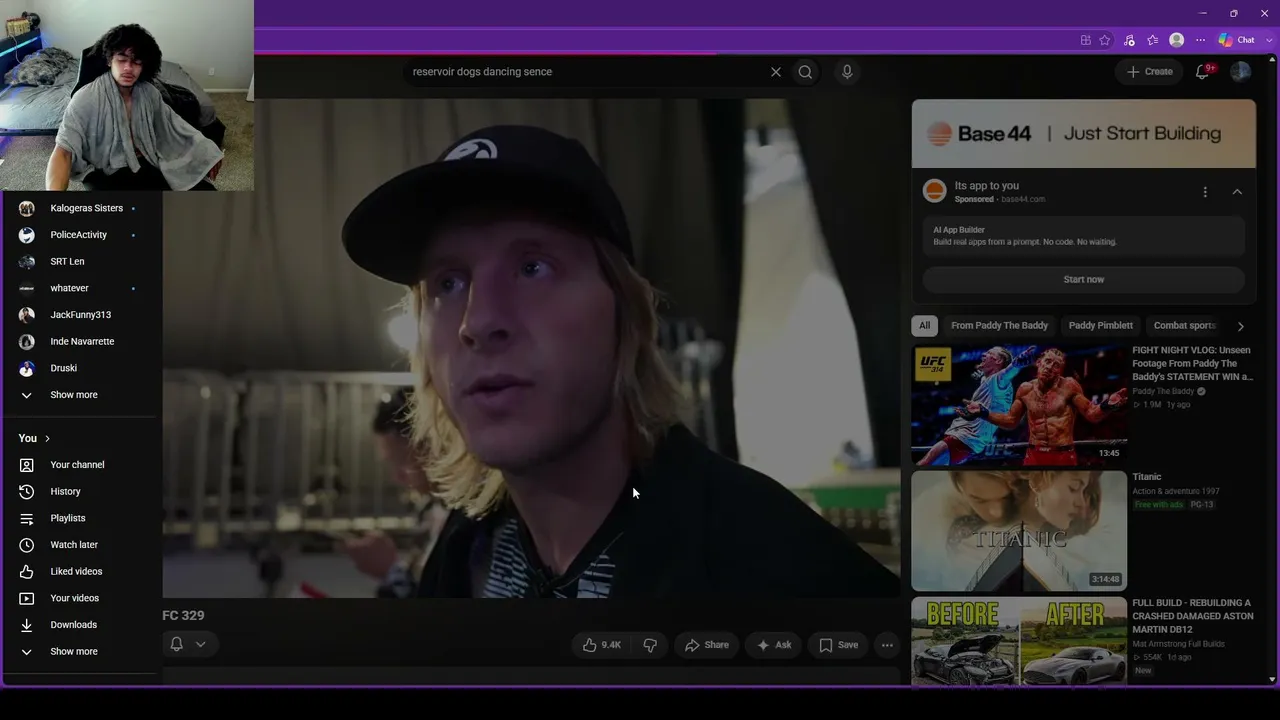1280x720 pixels.
Task: Start voice search with the microphone icon
Action: coord(847,72)
